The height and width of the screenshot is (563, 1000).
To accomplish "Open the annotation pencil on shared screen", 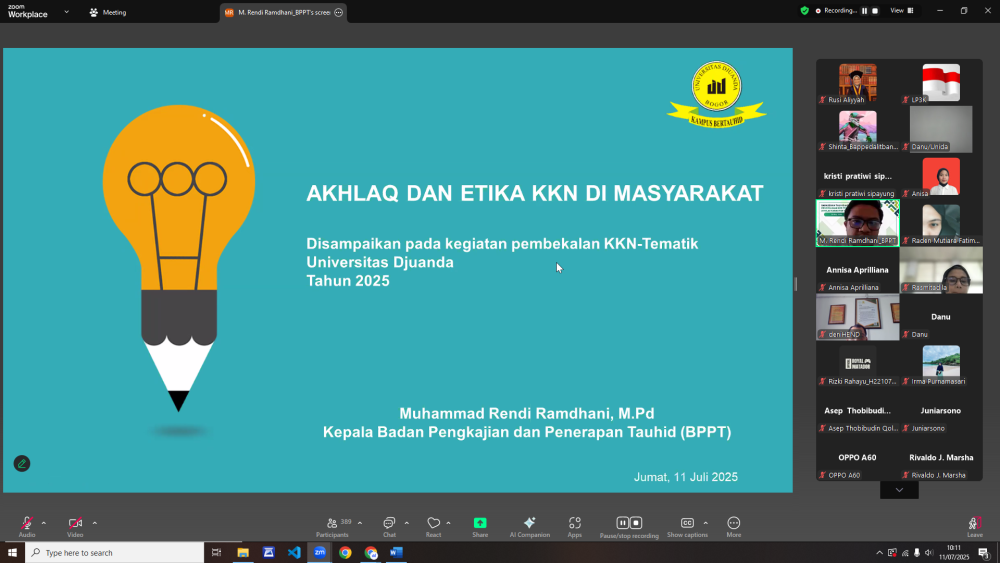I will (x=22, y=464).
